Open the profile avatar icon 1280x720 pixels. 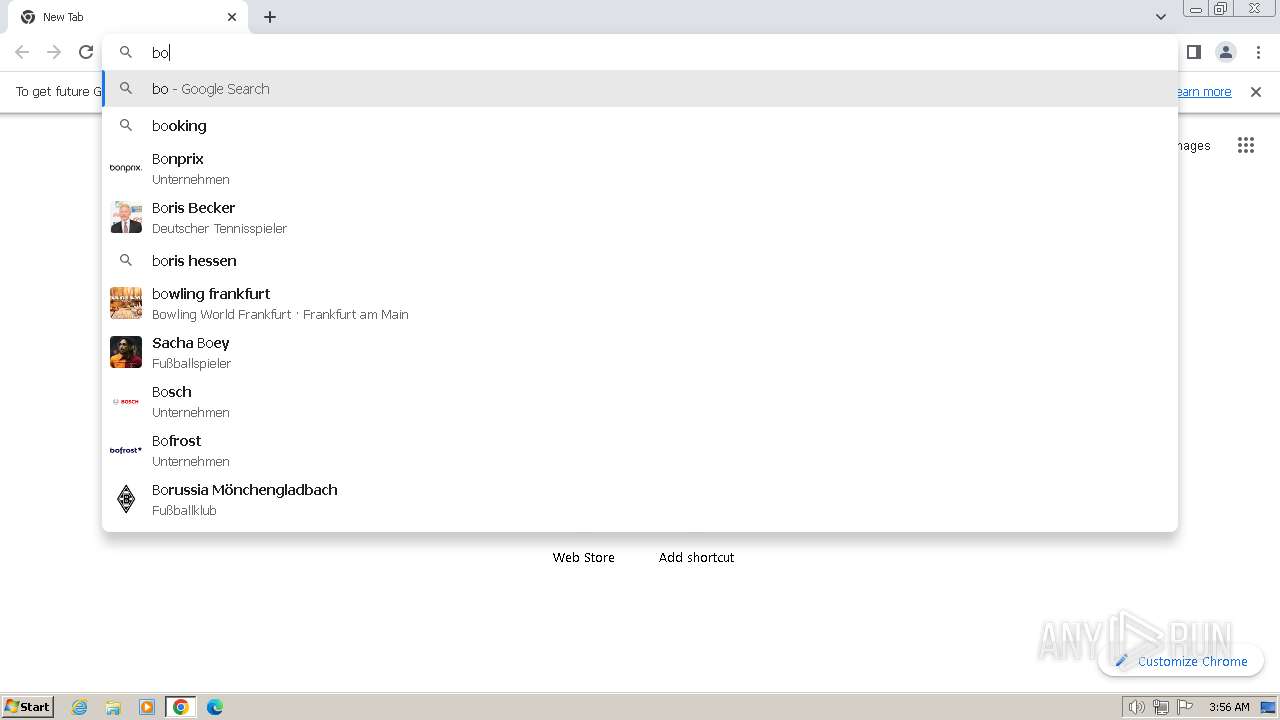1225,52
